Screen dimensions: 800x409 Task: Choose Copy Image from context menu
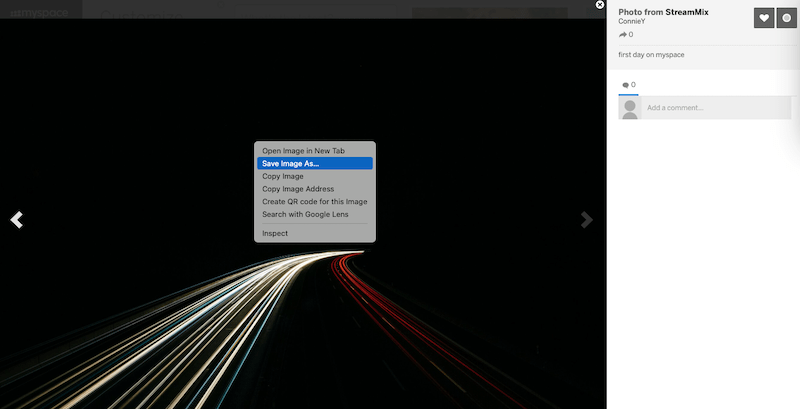click(283, 176)
